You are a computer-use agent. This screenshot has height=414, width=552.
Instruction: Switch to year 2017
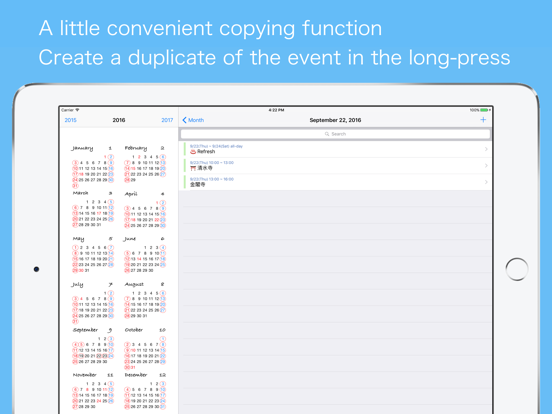167,120
